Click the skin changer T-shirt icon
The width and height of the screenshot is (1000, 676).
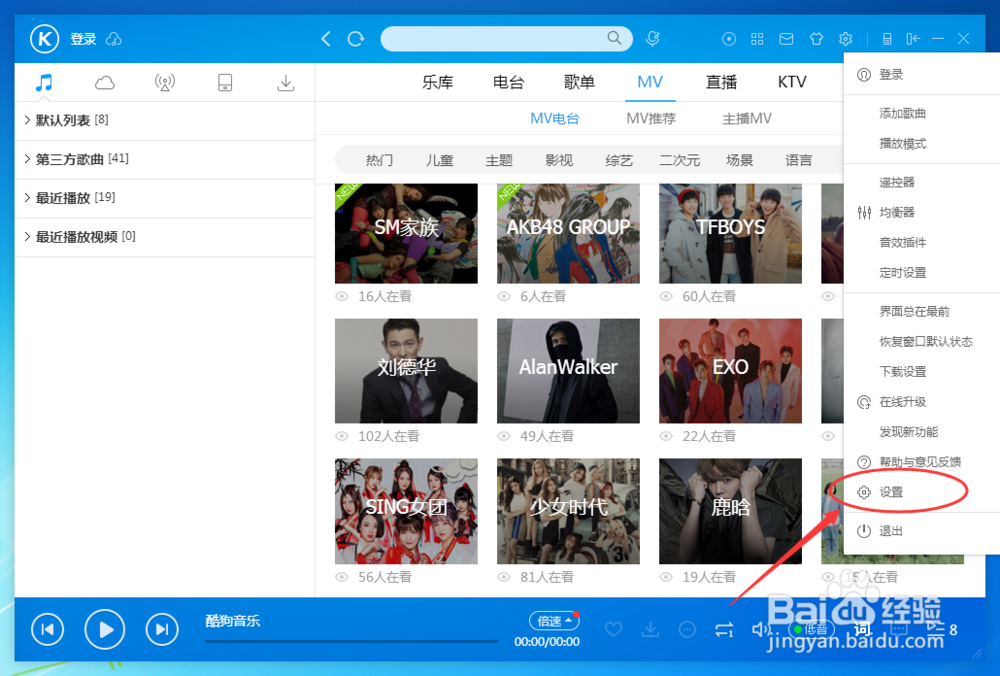(816, 38)
